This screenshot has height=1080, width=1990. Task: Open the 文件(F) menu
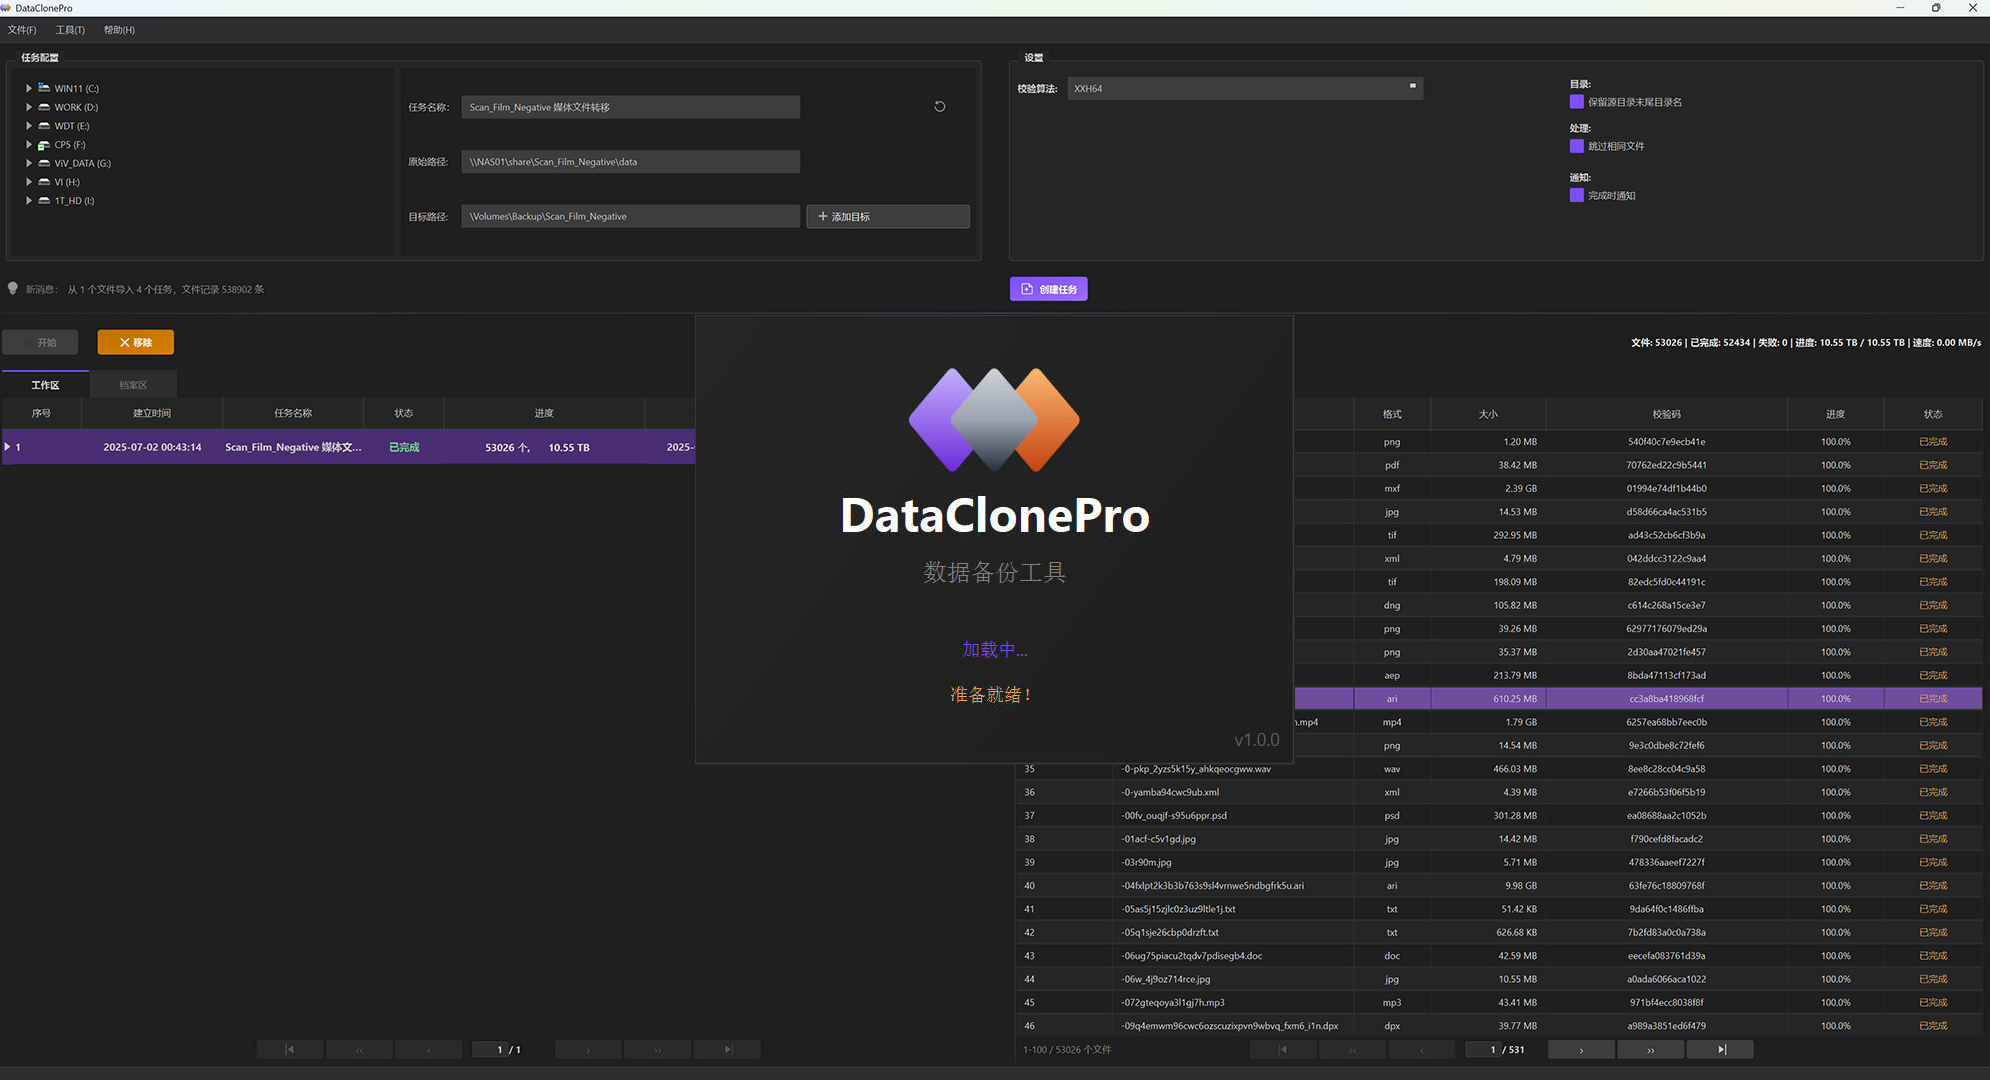tap(22, 30)
